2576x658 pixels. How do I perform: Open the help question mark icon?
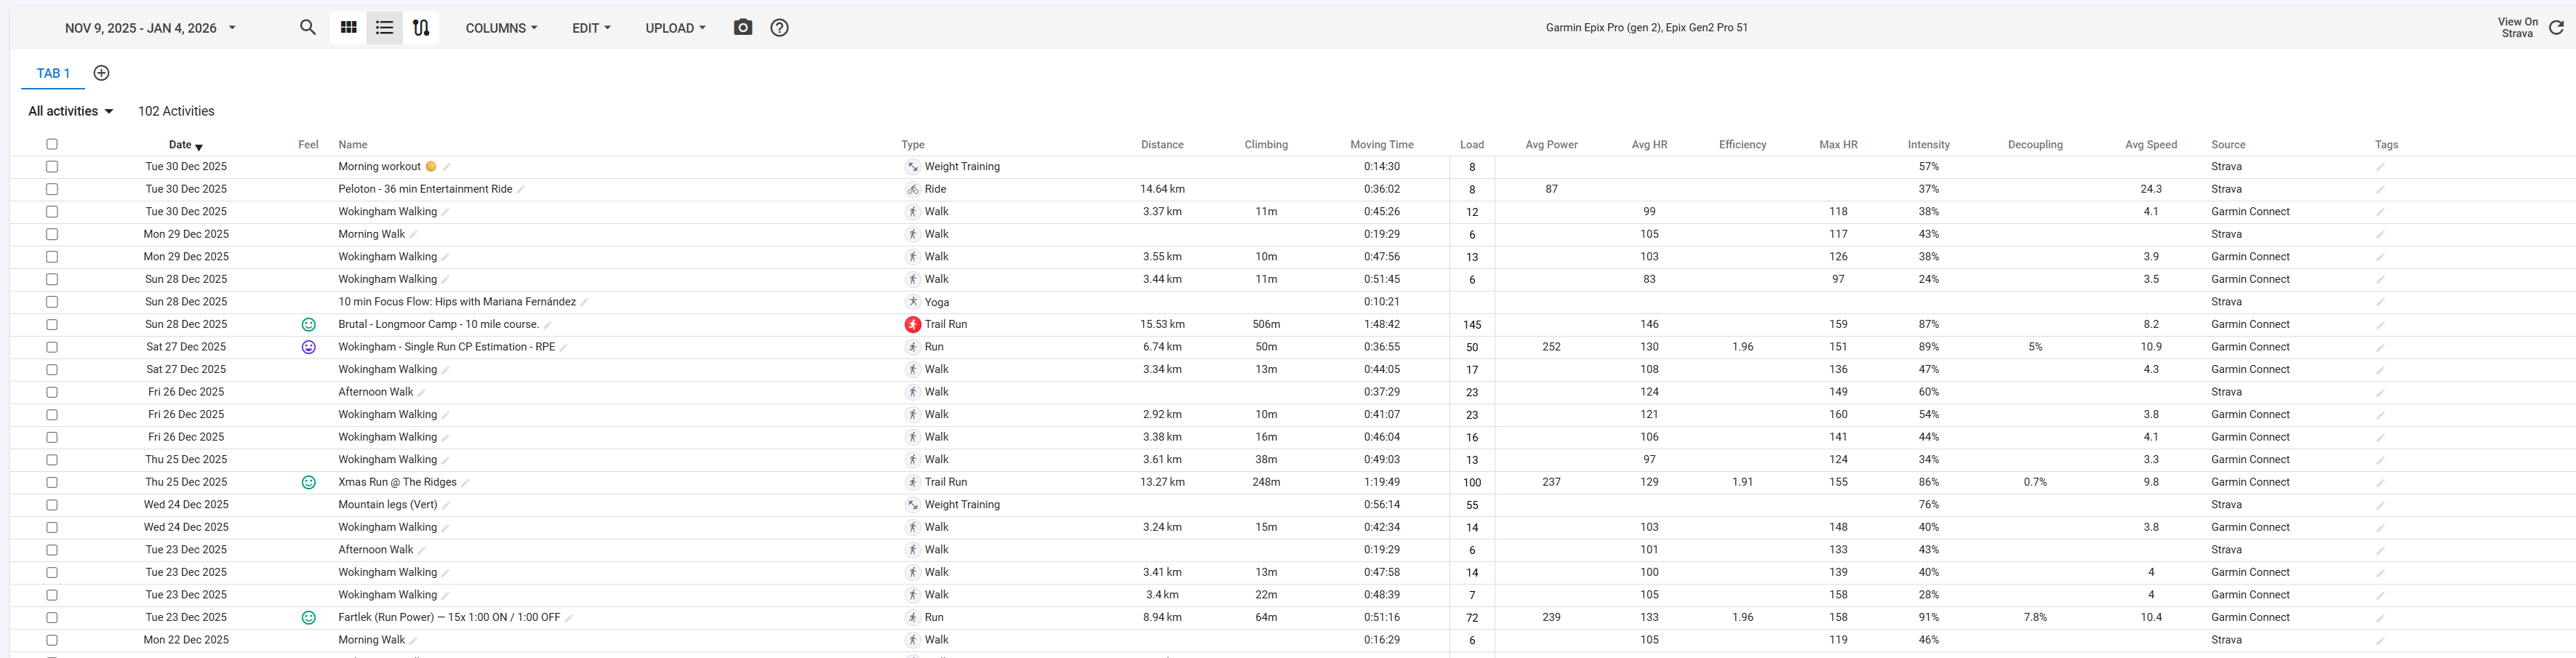[779, 28]
